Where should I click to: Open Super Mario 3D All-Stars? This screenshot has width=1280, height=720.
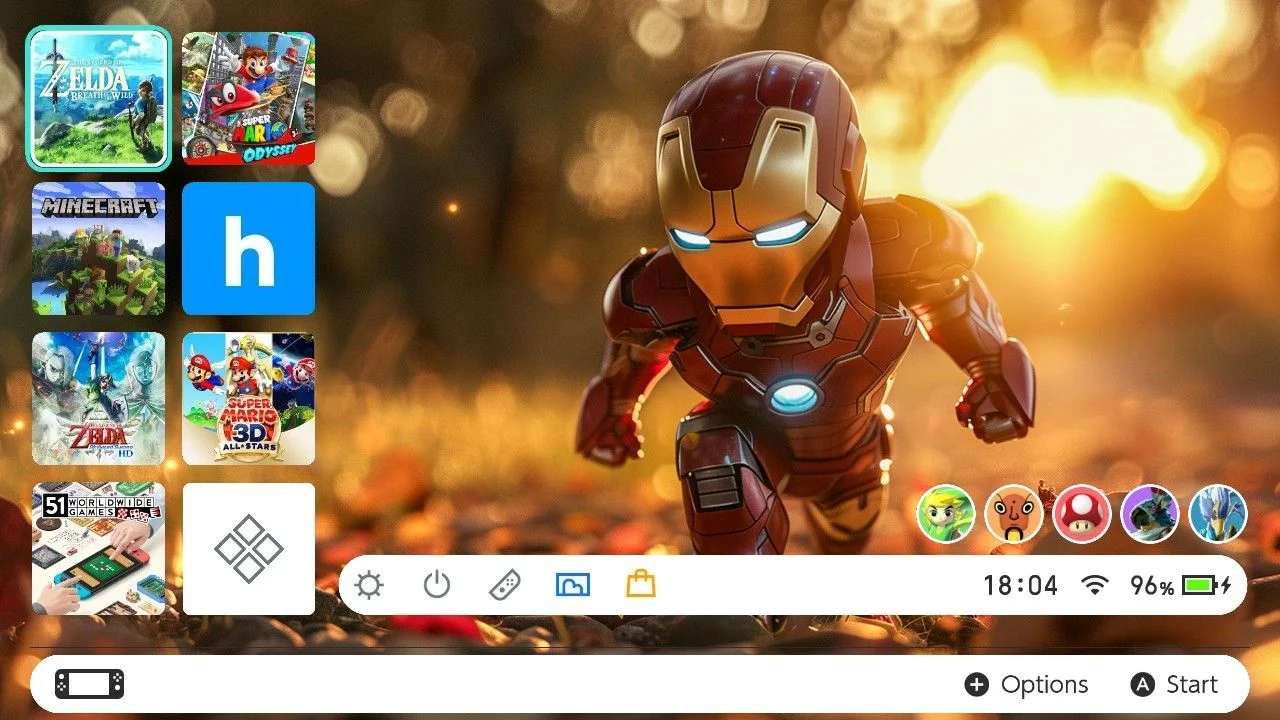tap(248, 398)
